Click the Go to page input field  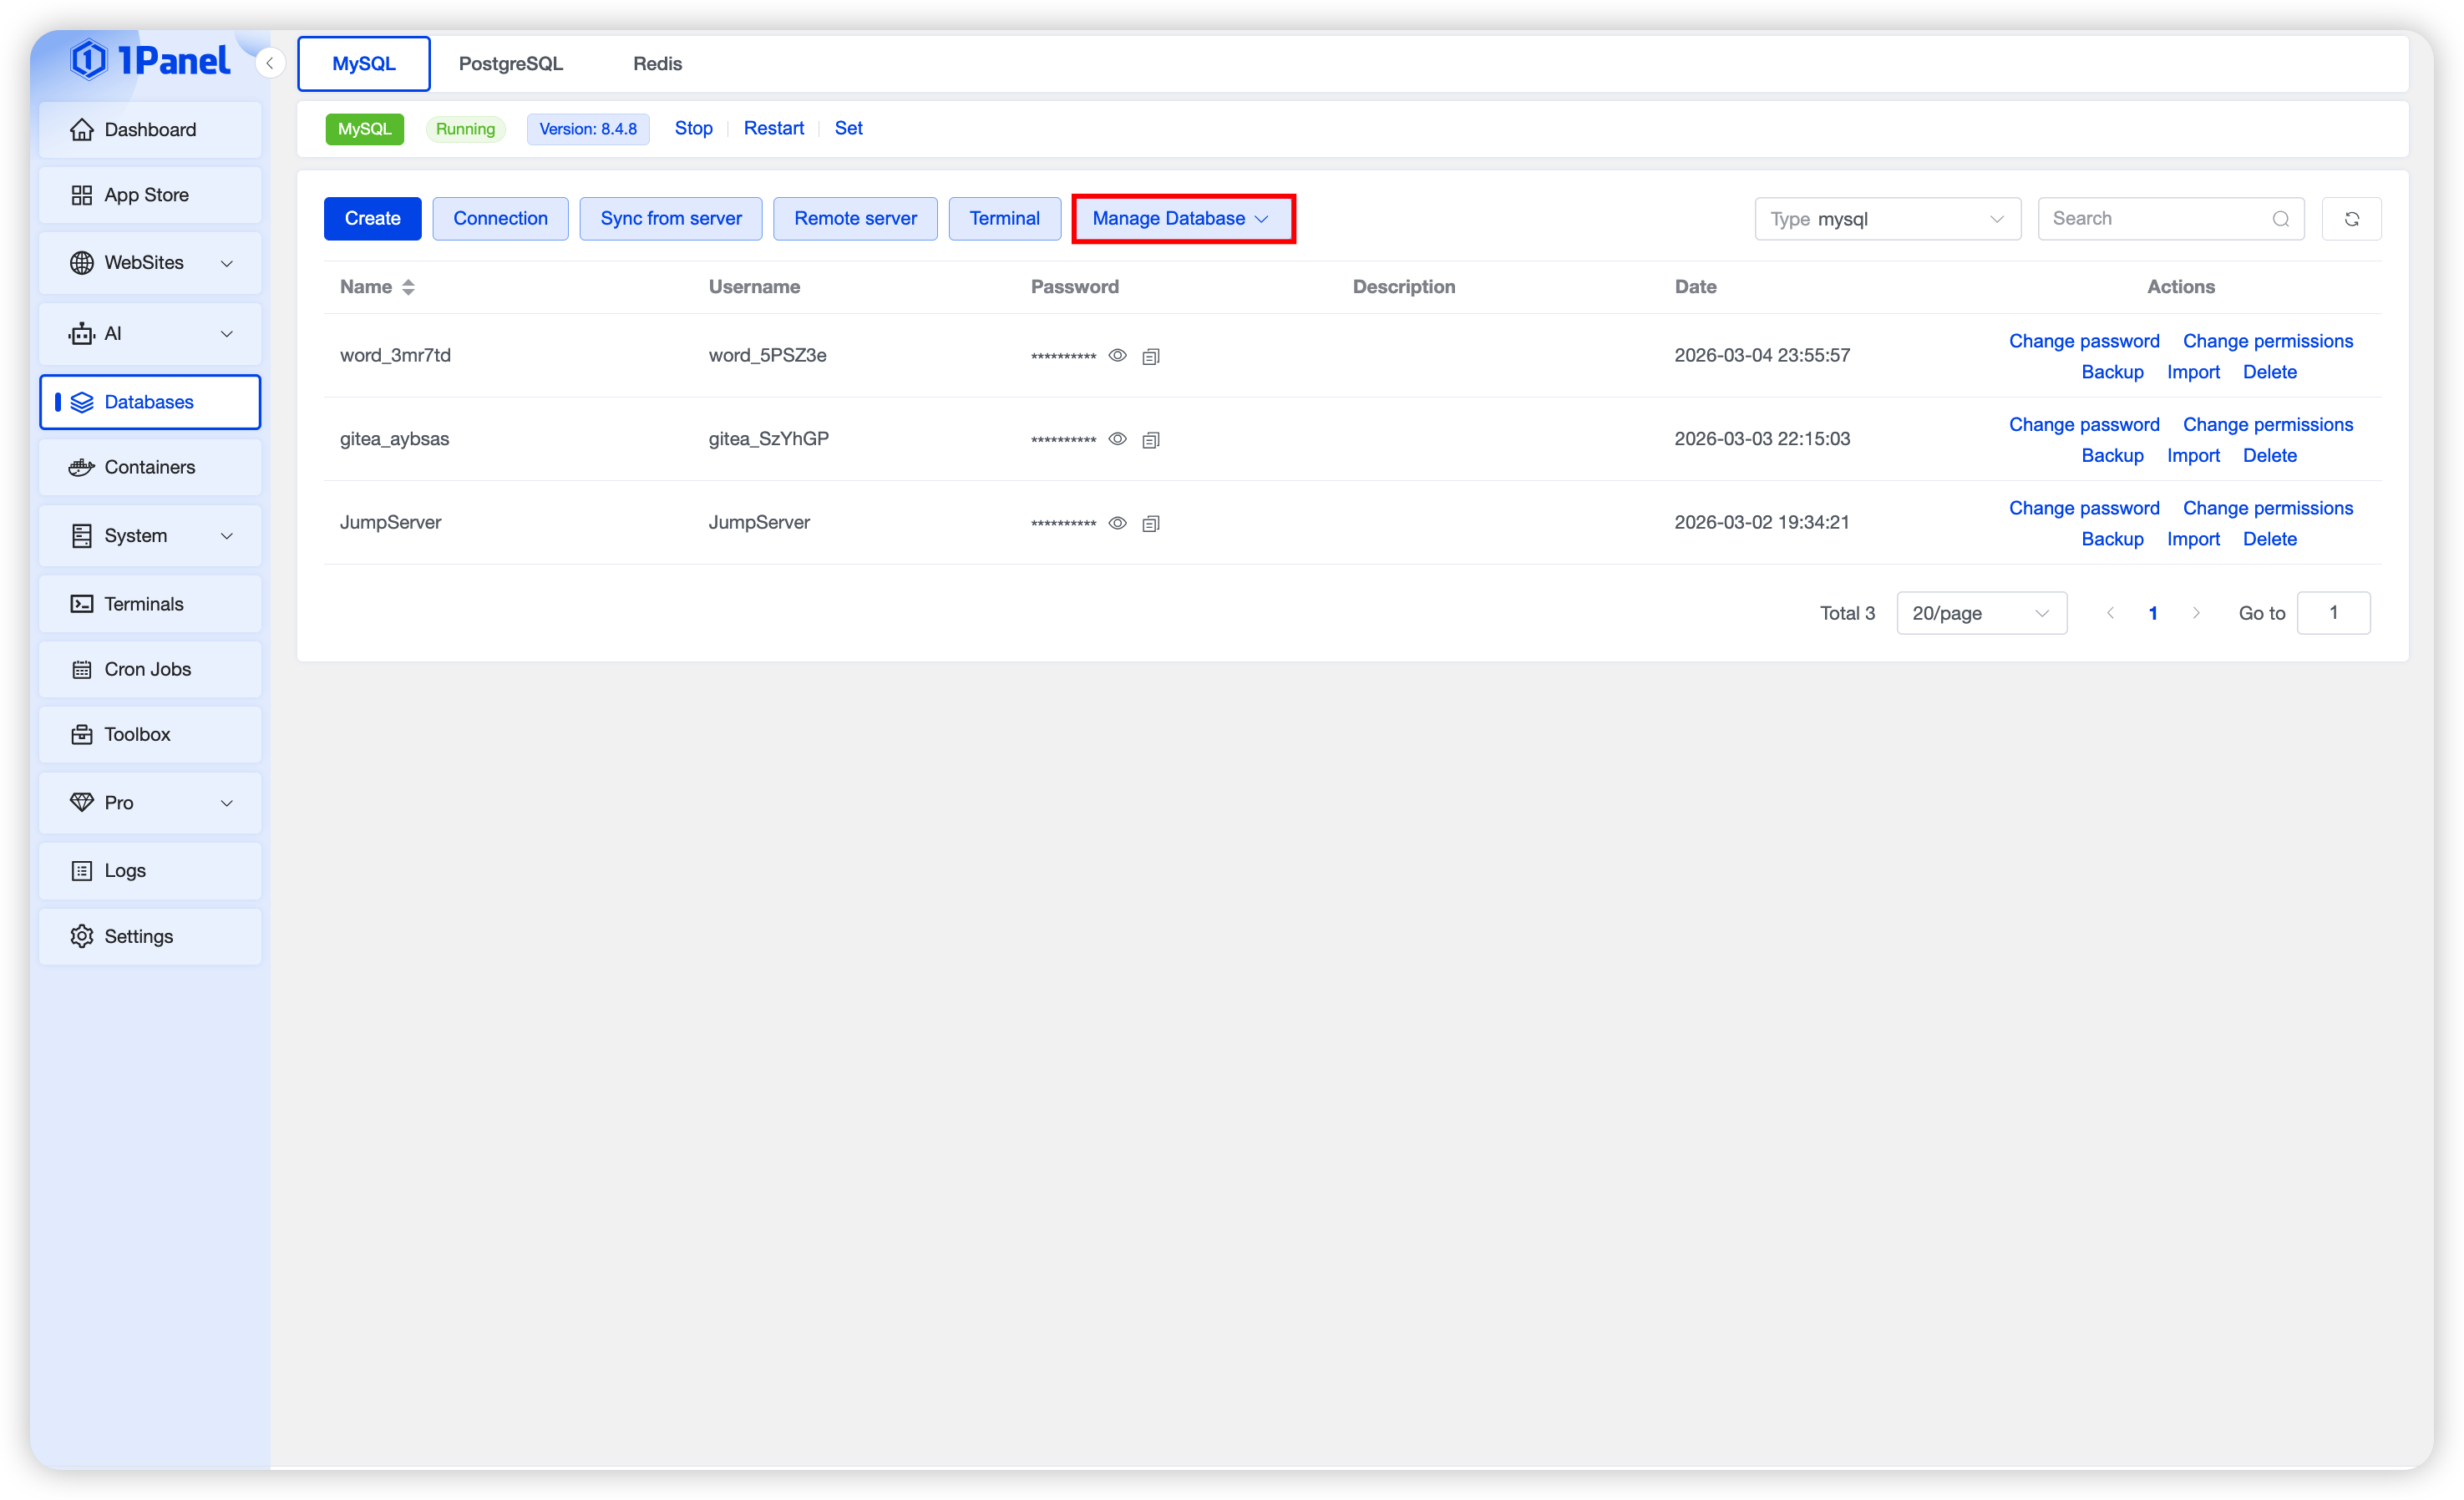click(2333, 613)
